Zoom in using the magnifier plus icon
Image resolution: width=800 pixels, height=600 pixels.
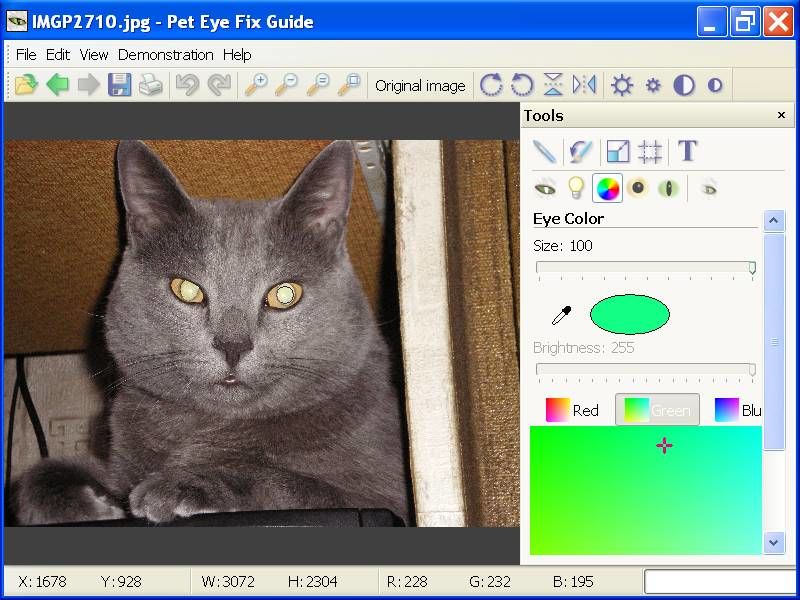256,86
